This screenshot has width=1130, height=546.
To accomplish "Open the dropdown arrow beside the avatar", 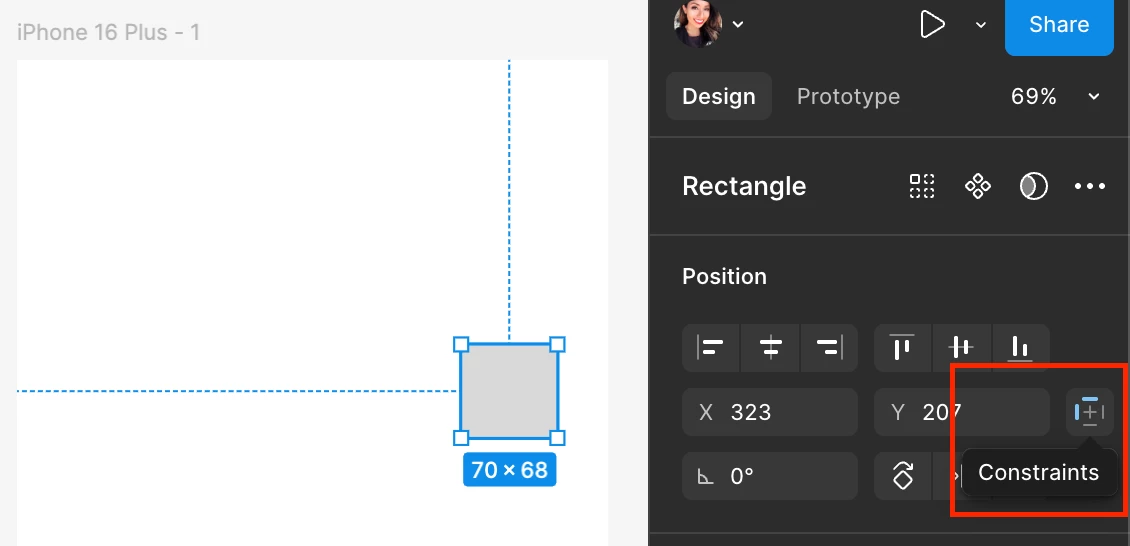I will coord(737,24).
